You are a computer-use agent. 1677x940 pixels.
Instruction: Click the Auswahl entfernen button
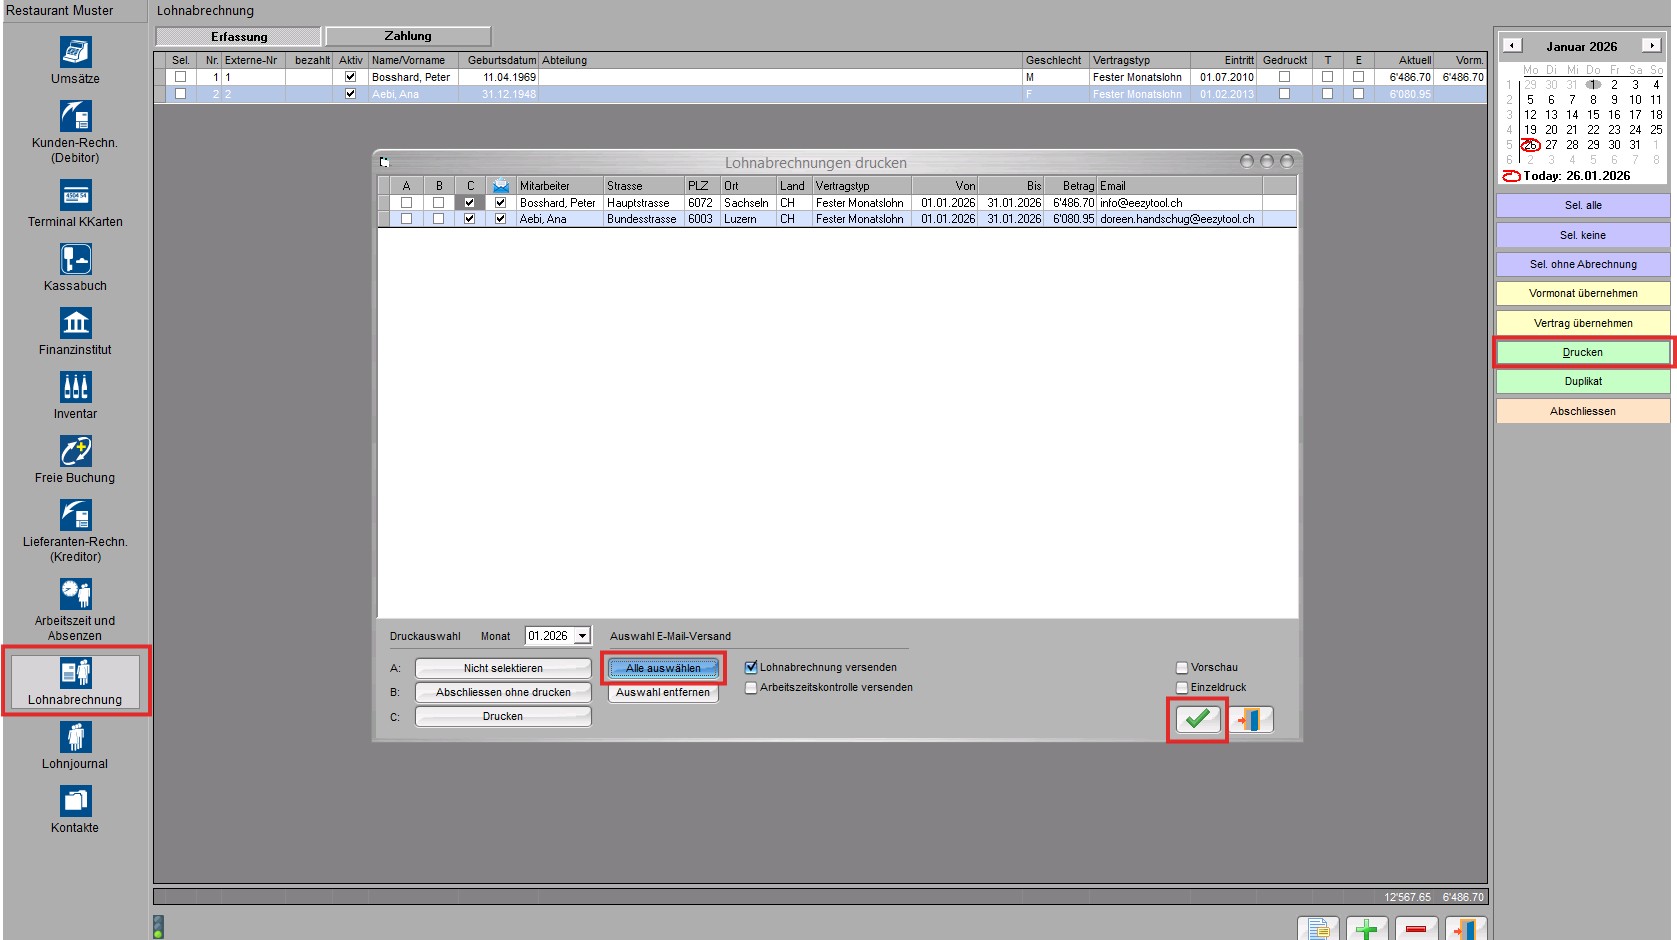tap(662, 692)
